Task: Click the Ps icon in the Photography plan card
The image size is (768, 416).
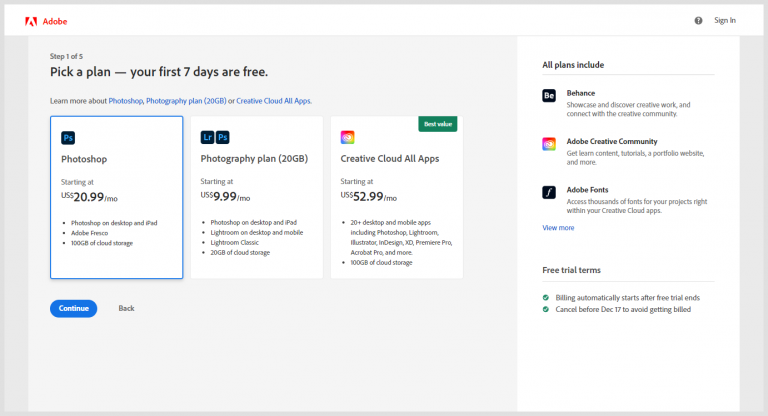Action: (x=223, y=137)
